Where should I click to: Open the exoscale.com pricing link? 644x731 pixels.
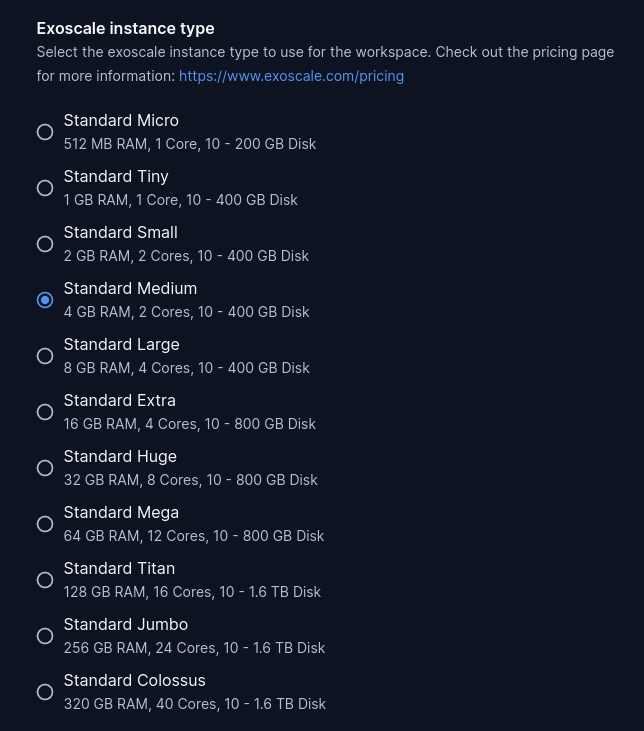[291, 76]
